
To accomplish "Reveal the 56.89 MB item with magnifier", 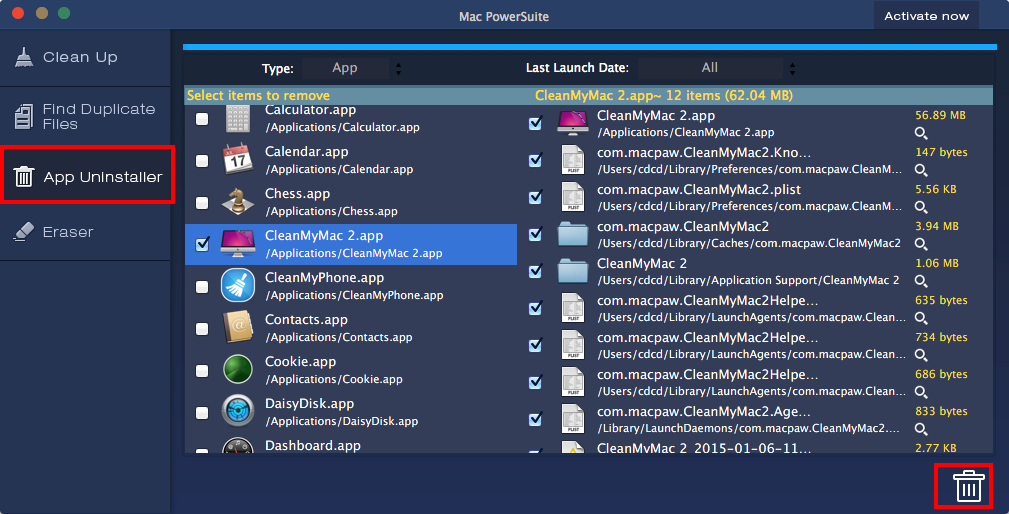I will pyautogui.click(x=921, y=133).
